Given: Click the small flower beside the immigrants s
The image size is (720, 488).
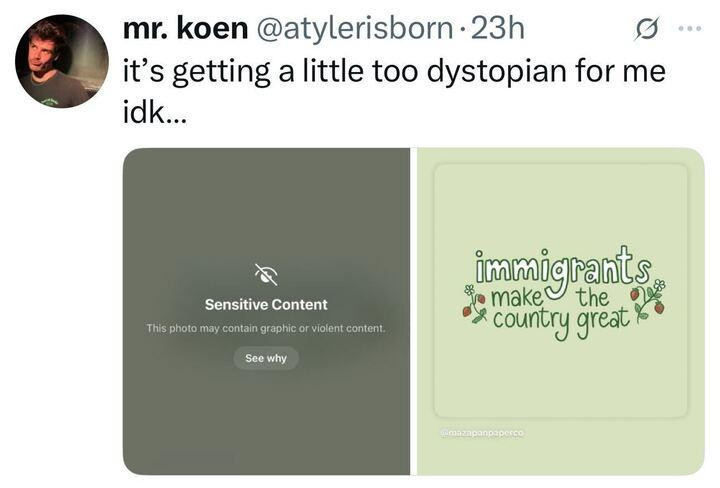Looking at the screenshot, I should pyautogui.click(x=660, y=284).
